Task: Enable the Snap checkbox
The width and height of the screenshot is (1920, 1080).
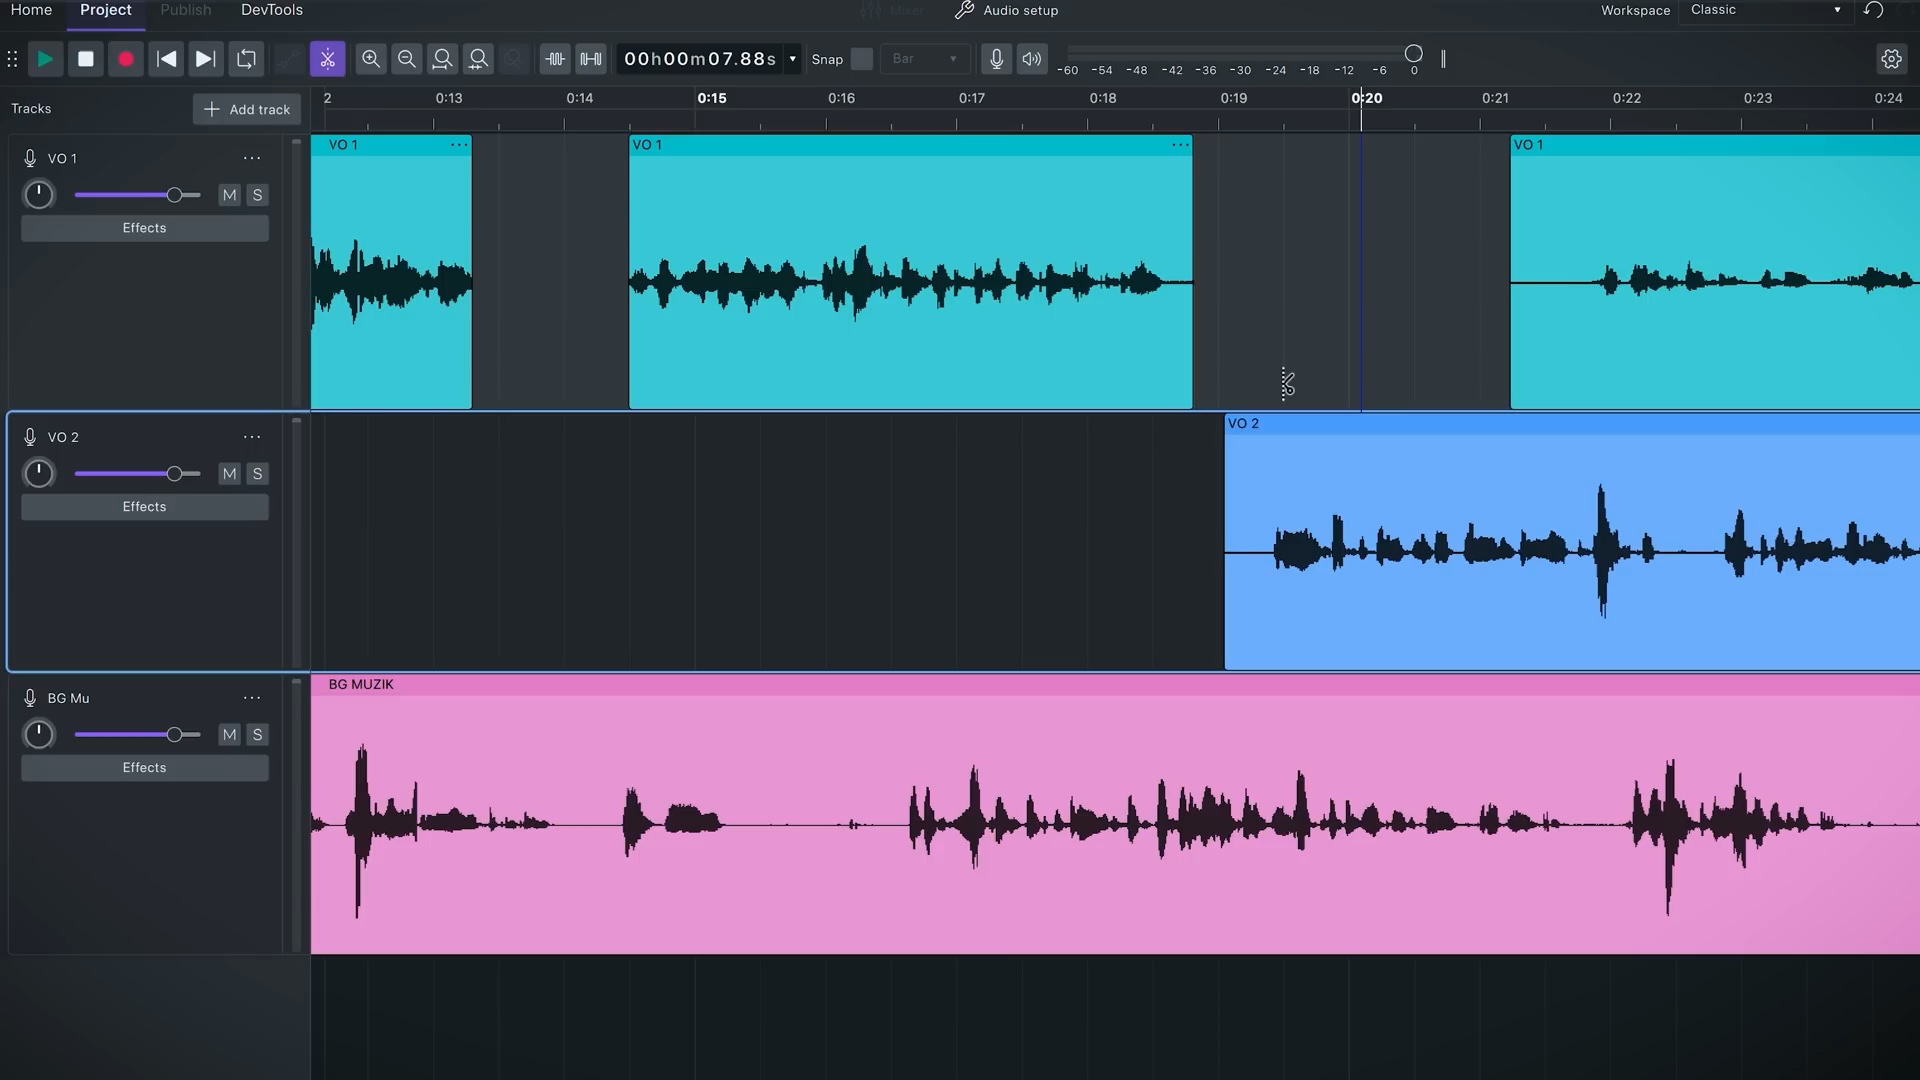Action: pos(861,59)
